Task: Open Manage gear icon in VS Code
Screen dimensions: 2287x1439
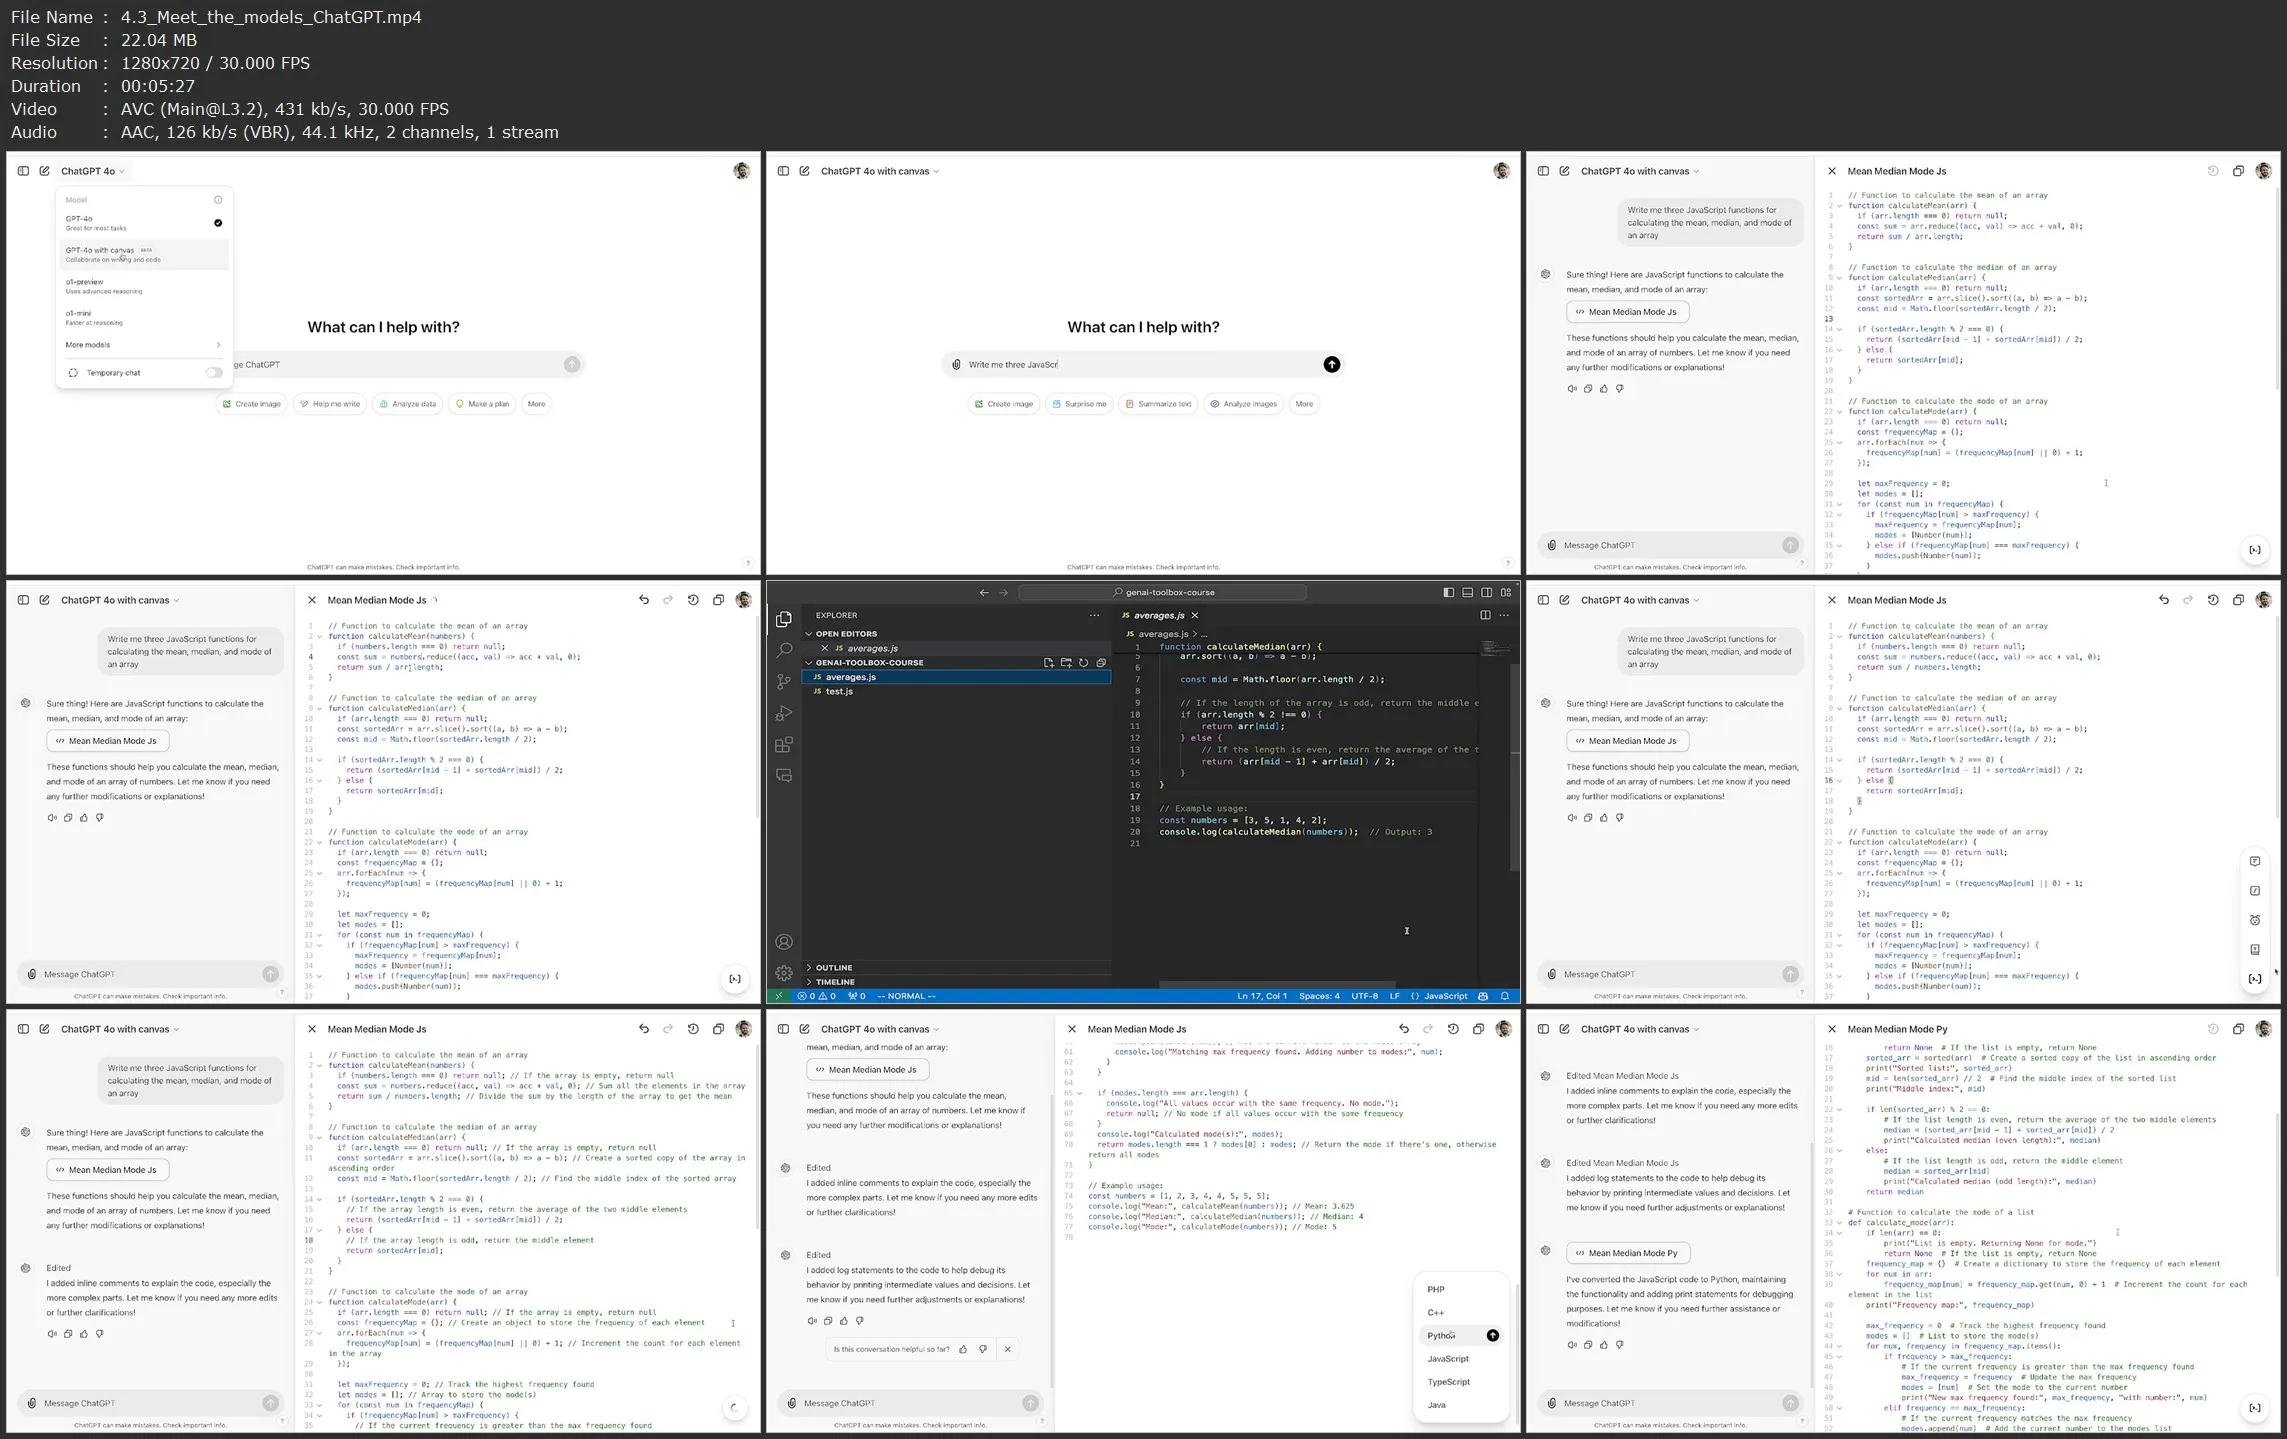Action: point(784,973)
